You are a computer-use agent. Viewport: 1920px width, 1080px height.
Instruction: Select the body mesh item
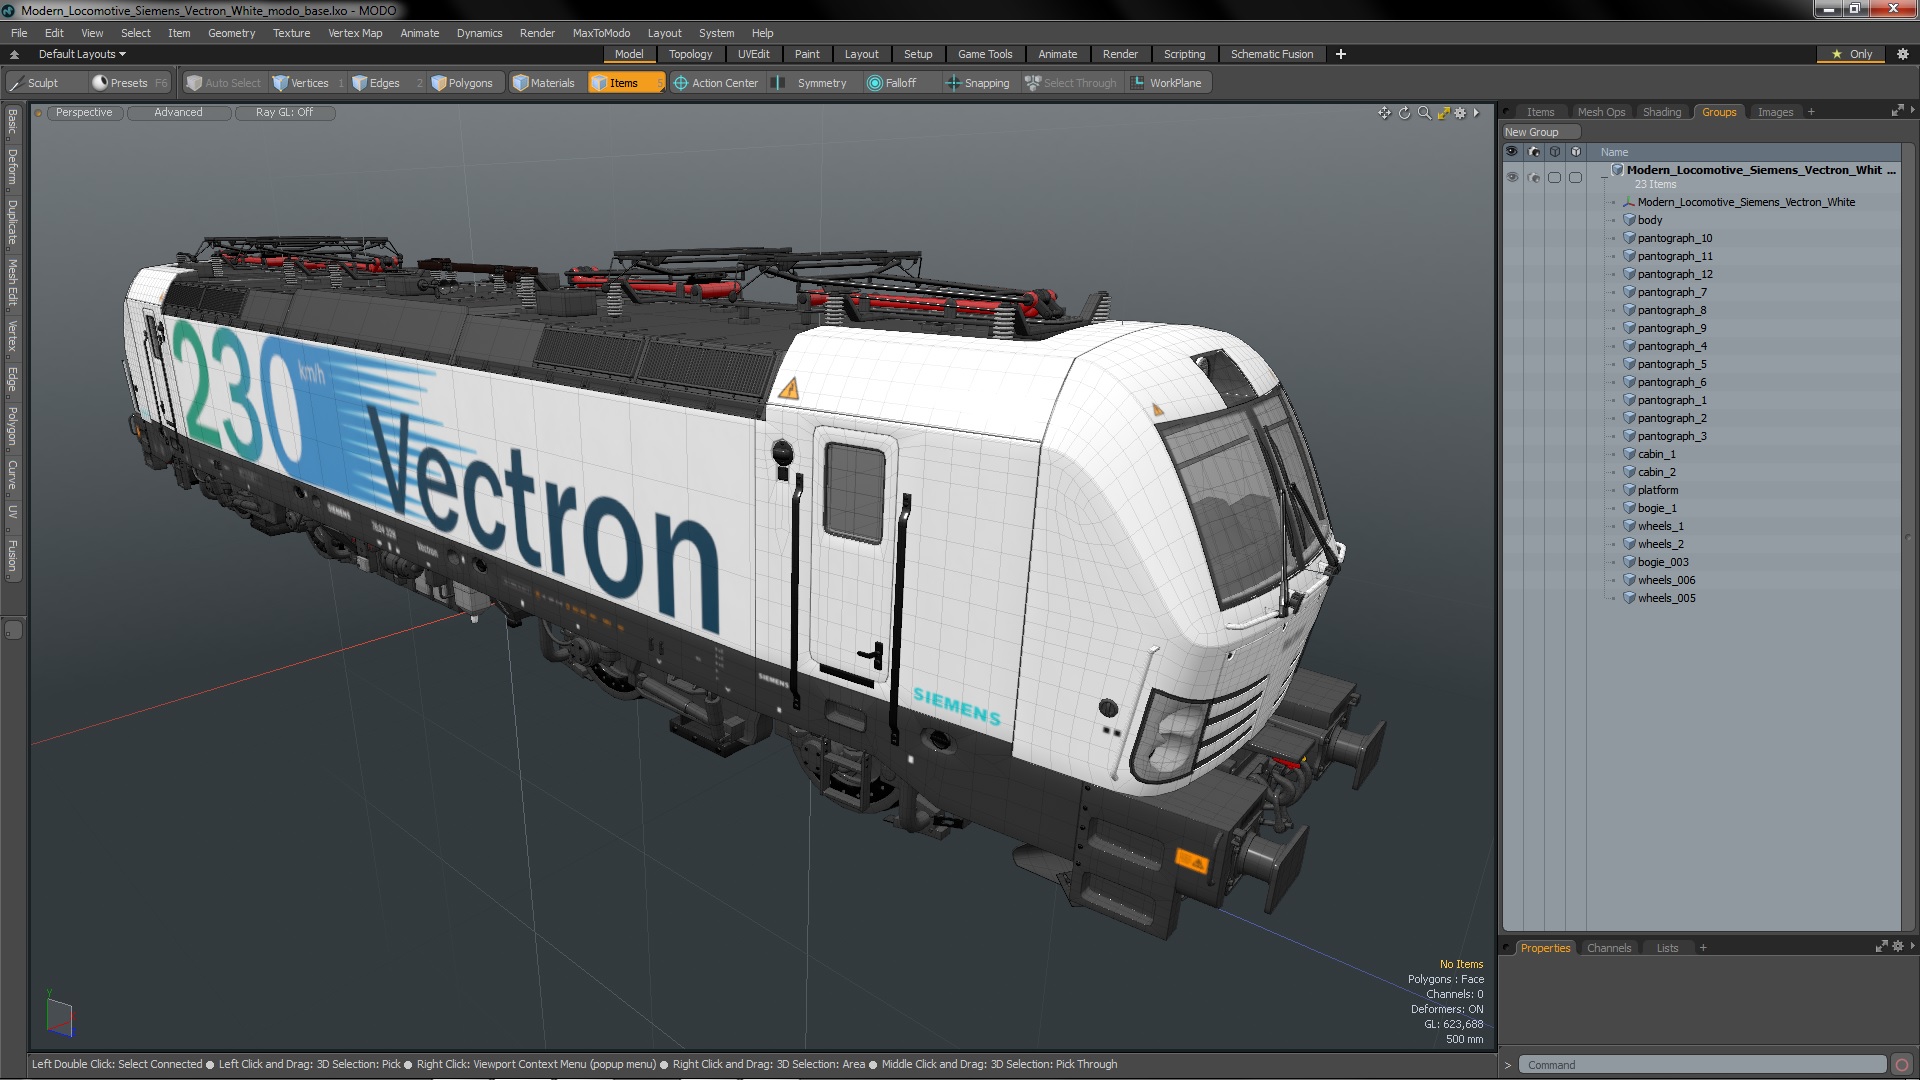[1650, 220]
